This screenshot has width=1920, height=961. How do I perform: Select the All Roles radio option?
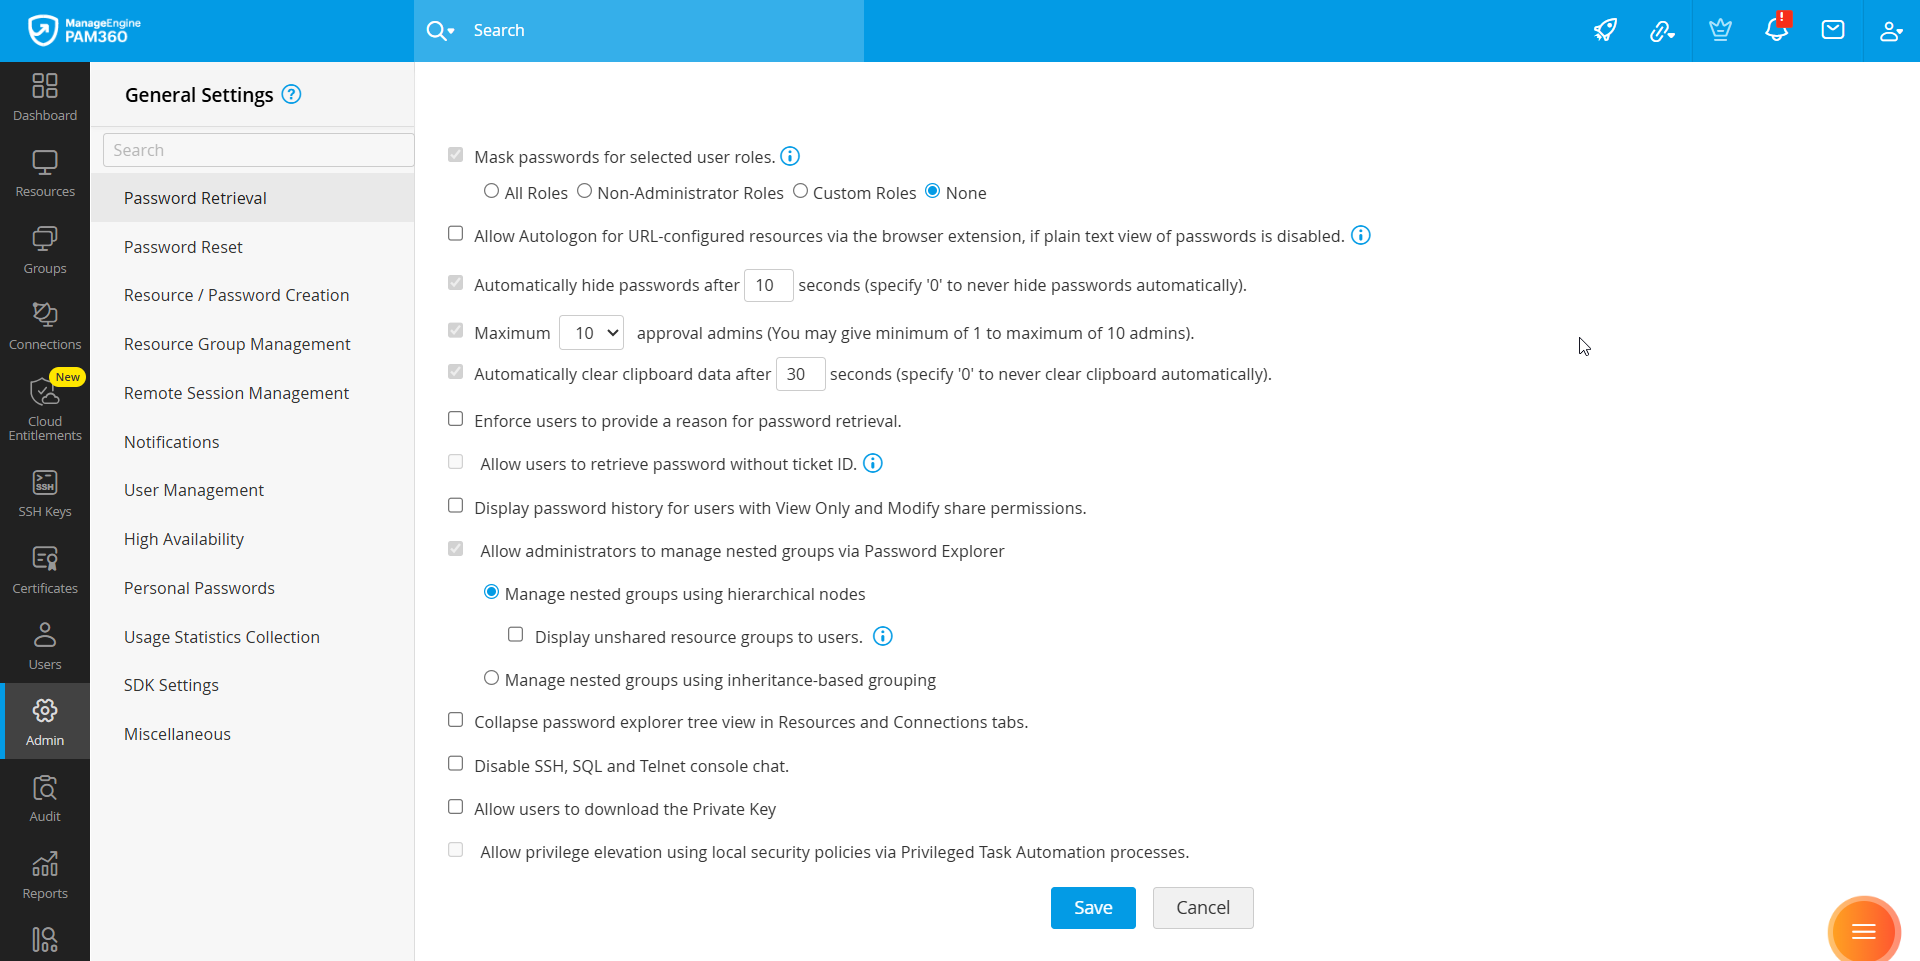[x=491, y=190]
